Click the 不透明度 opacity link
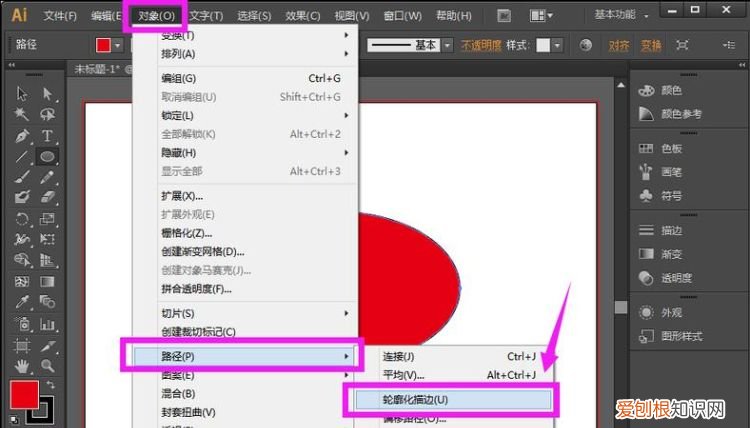The height and width of the screenshot is (428, 750). 481,45
